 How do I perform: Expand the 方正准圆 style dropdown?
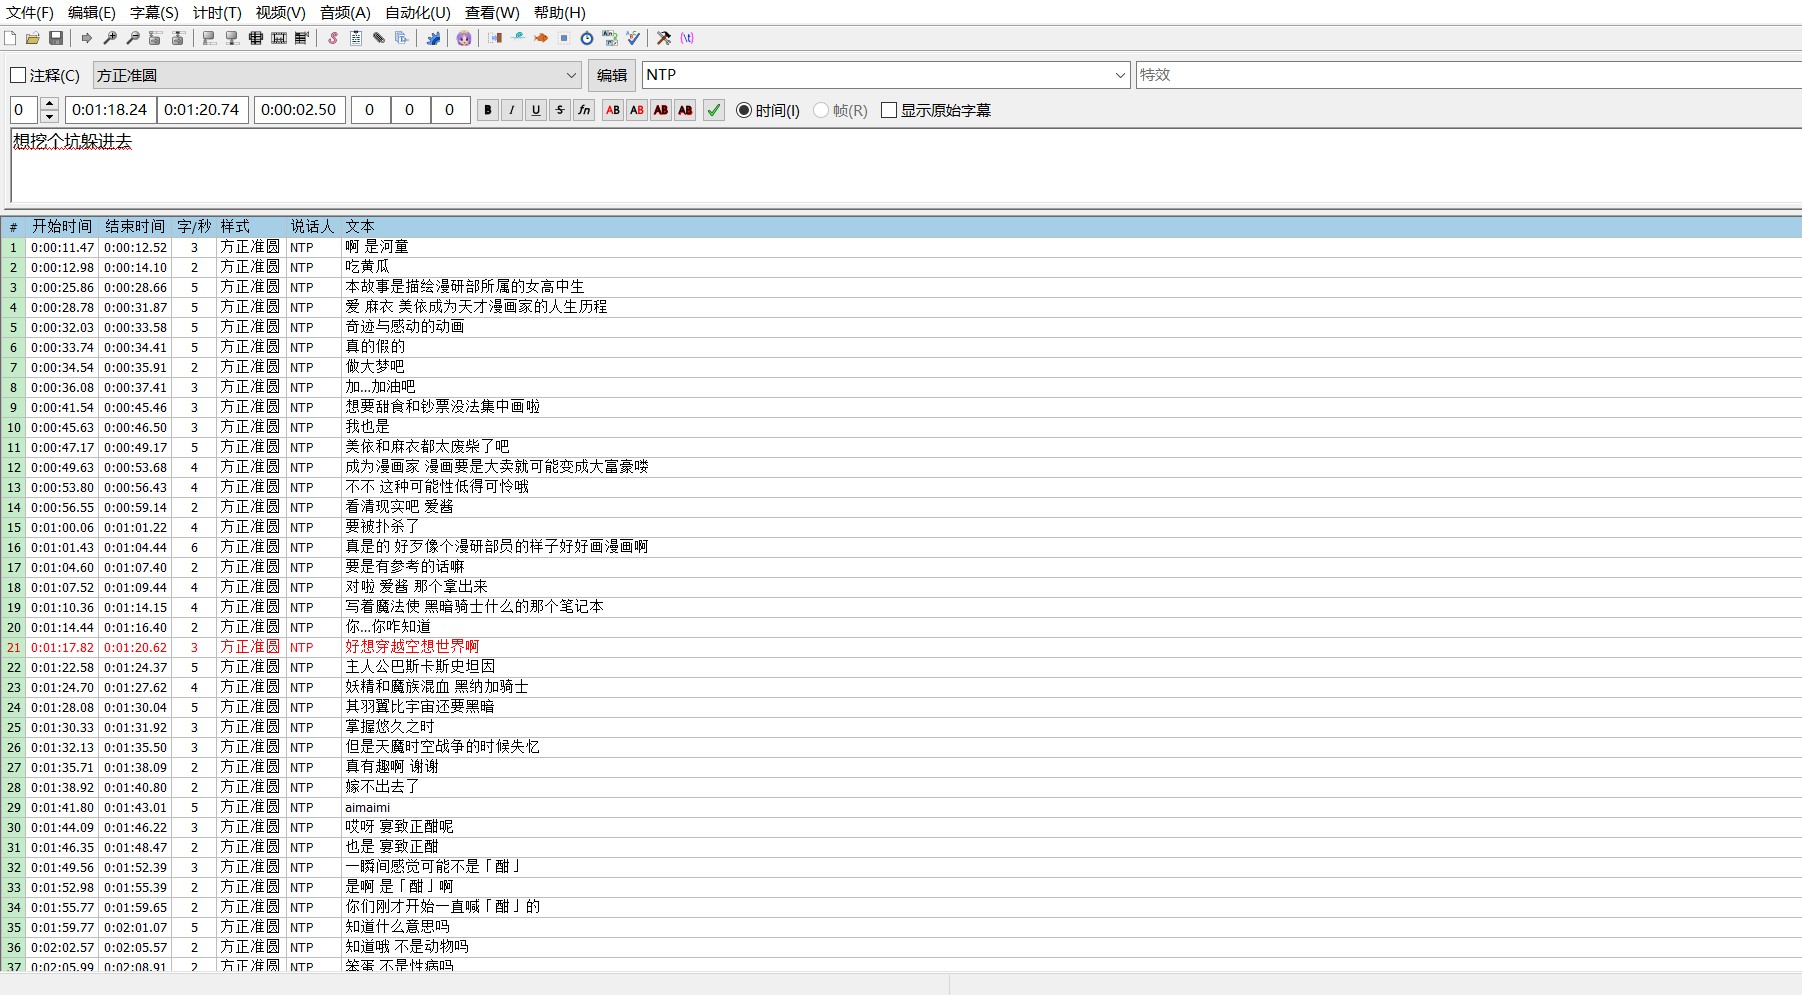(x=571, y=75)
